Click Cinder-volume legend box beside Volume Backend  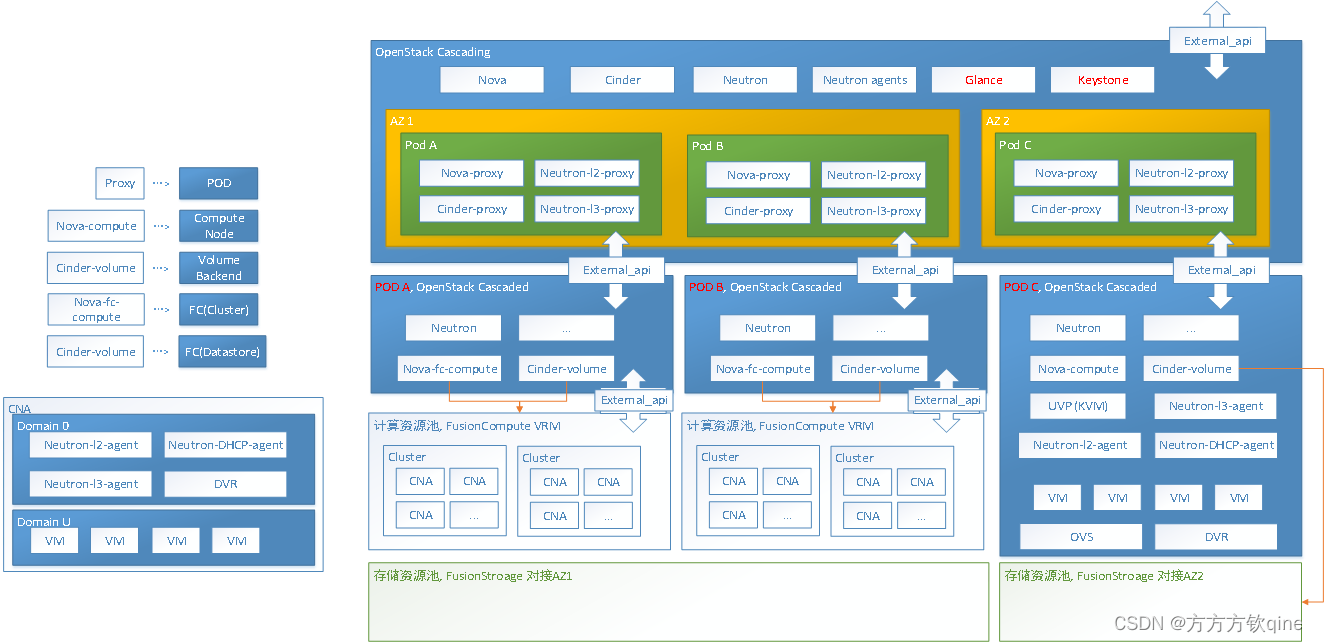(x=96, y=268)
